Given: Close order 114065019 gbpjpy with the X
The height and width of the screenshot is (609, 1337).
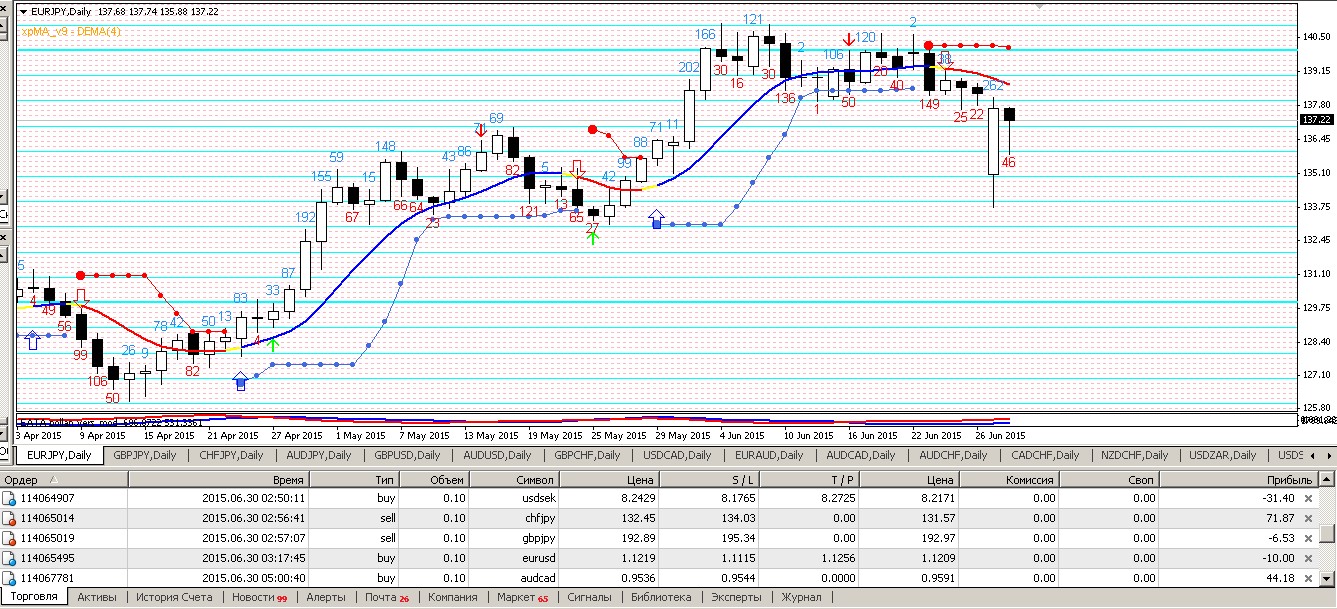Looking at the screenshot, I should pyautogui.click(x=1308, y=538).
